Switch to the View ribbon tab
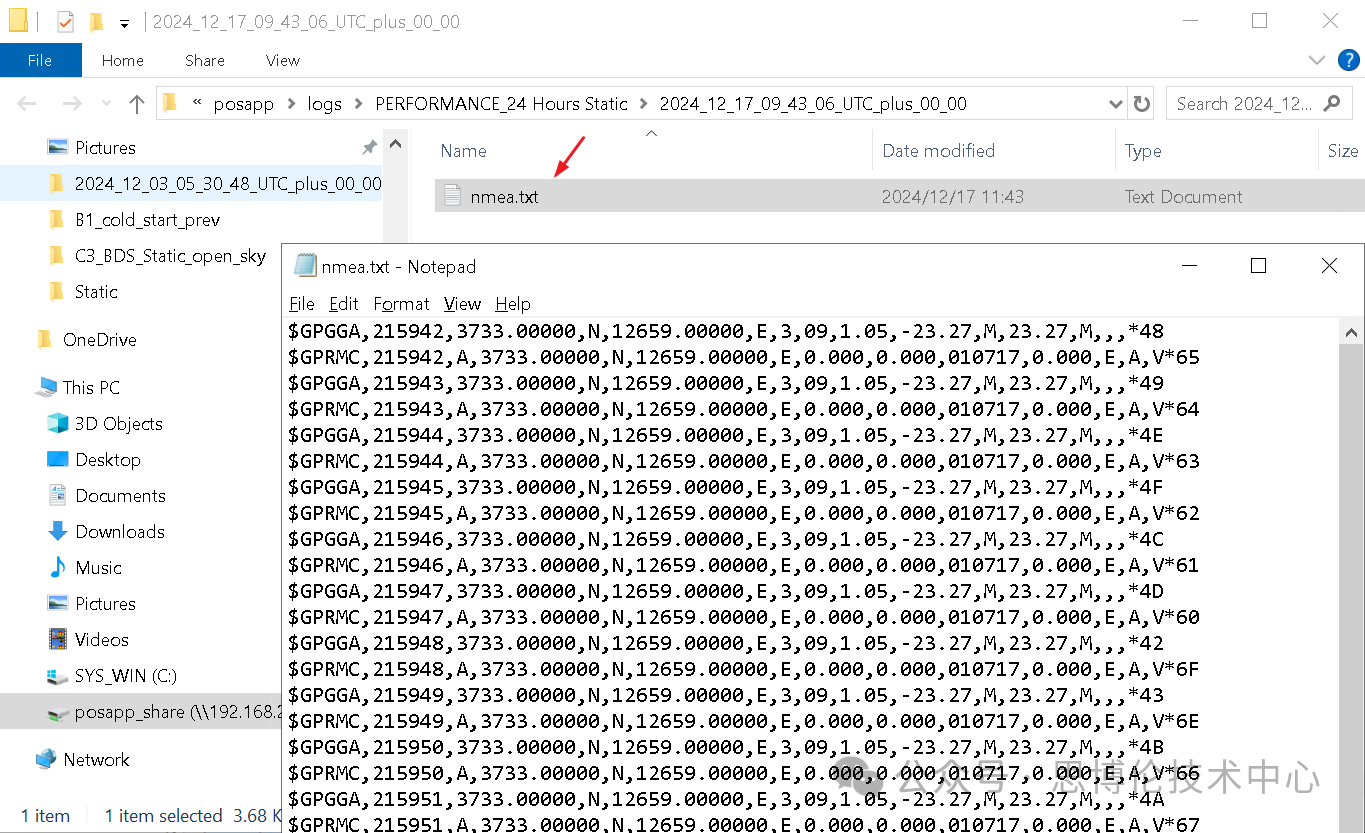 pos(282,61)
